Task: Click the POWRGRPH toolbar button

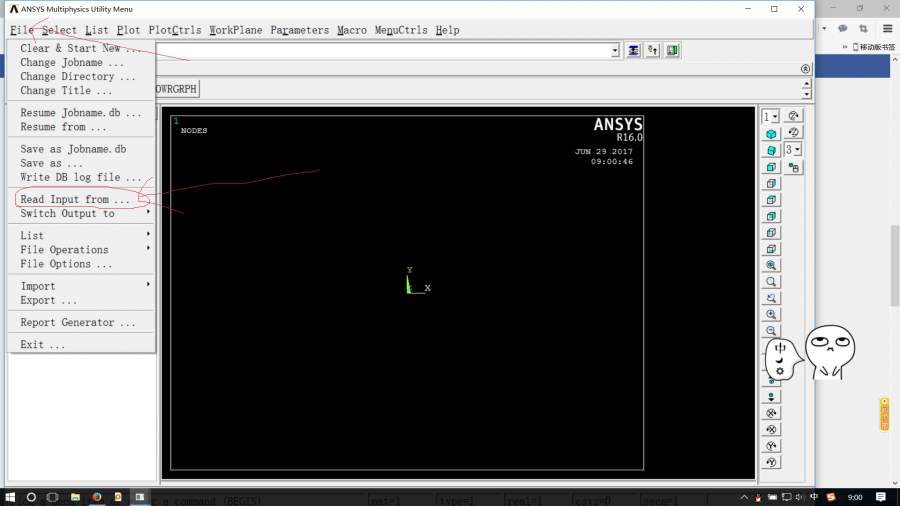Action: point(177,89)
